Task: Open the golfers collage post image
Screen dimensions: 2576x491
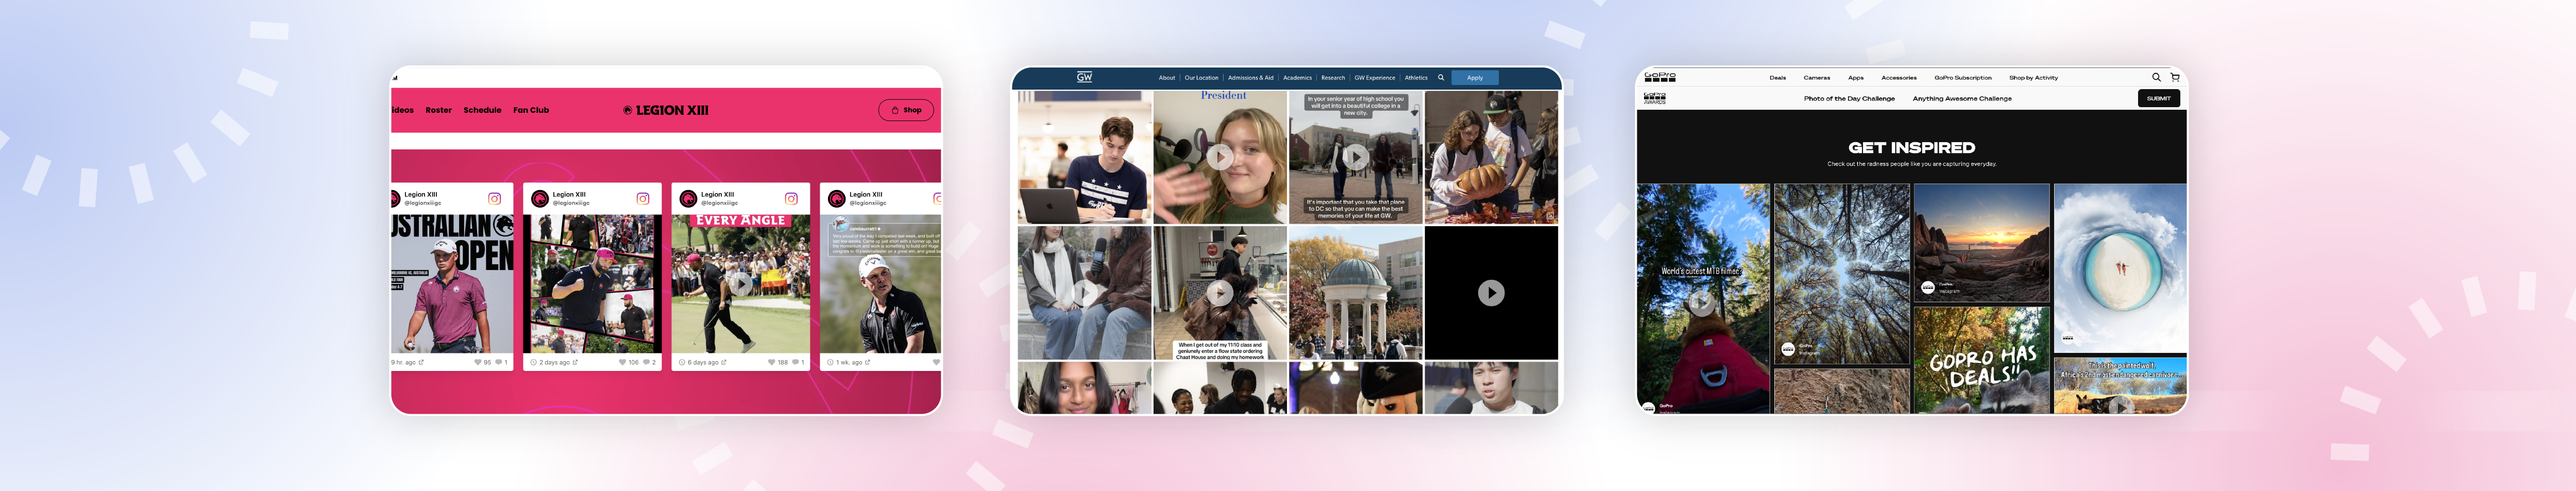Action: (592, 284)
